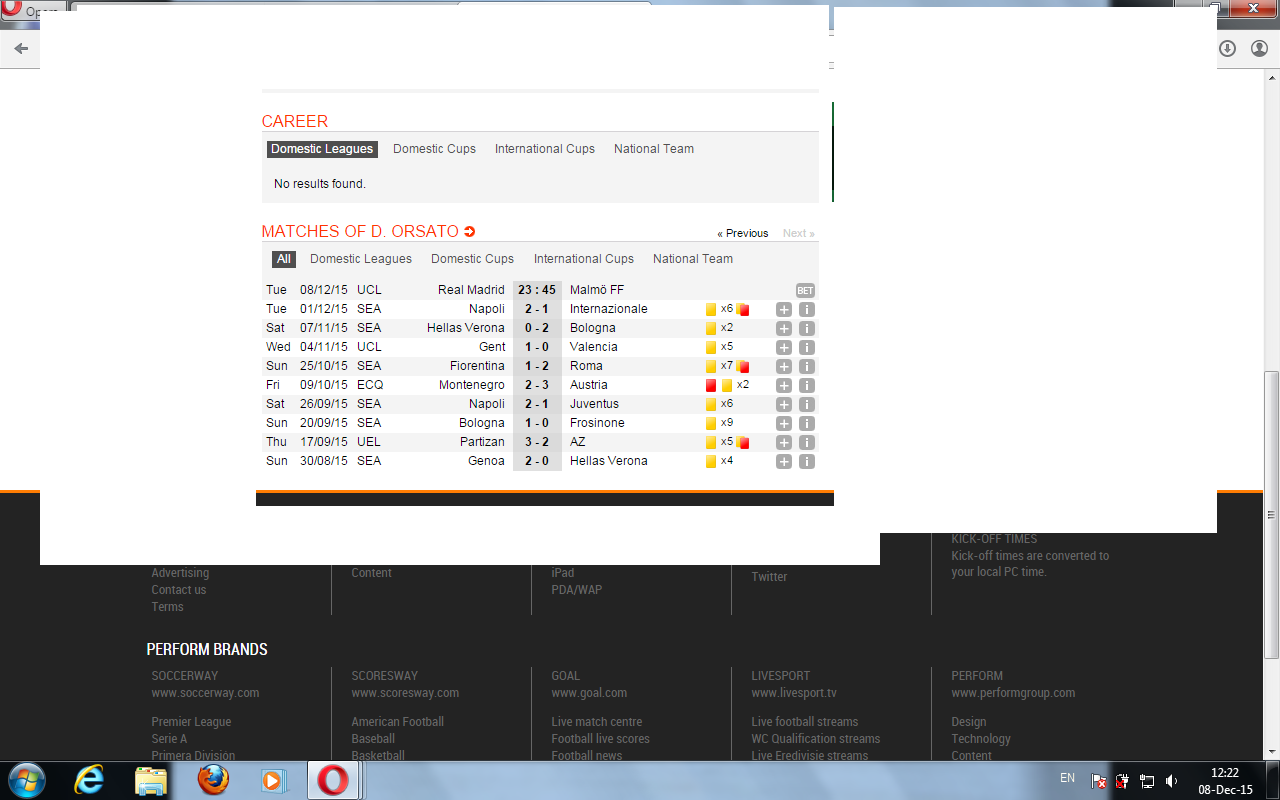Open the browser user account icon

coord(1260,48)
